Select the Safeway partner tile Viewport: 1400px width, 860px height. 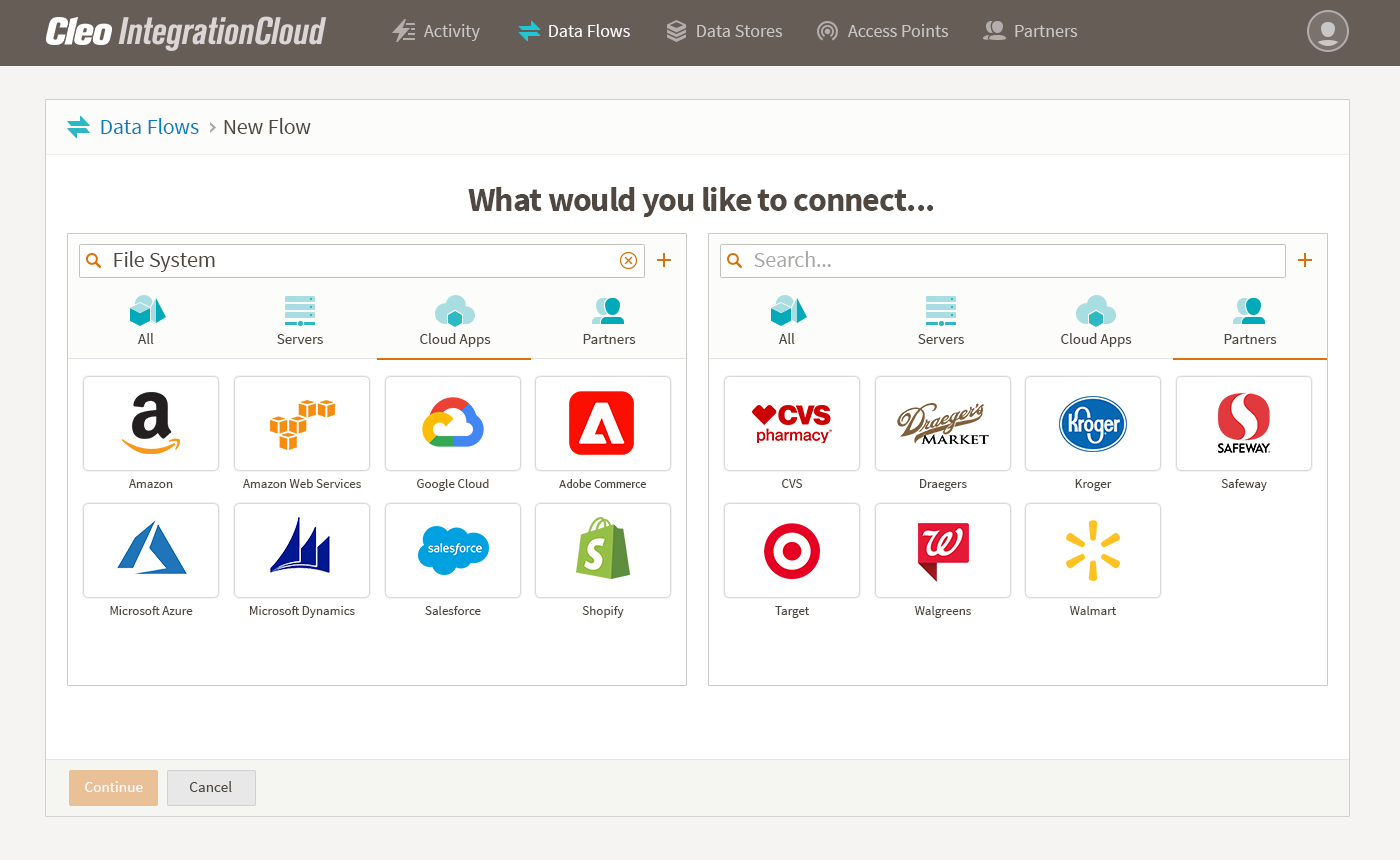tap(1244, 424)
